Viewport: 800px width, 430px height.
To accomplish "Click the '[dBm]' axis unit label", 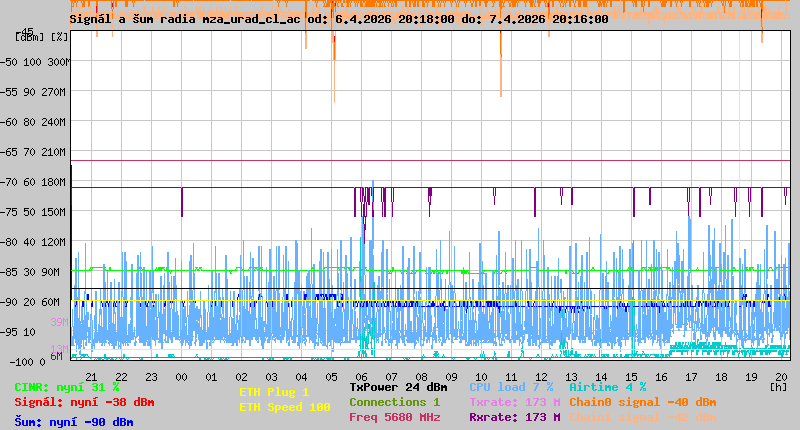I will tap(30, 37).
